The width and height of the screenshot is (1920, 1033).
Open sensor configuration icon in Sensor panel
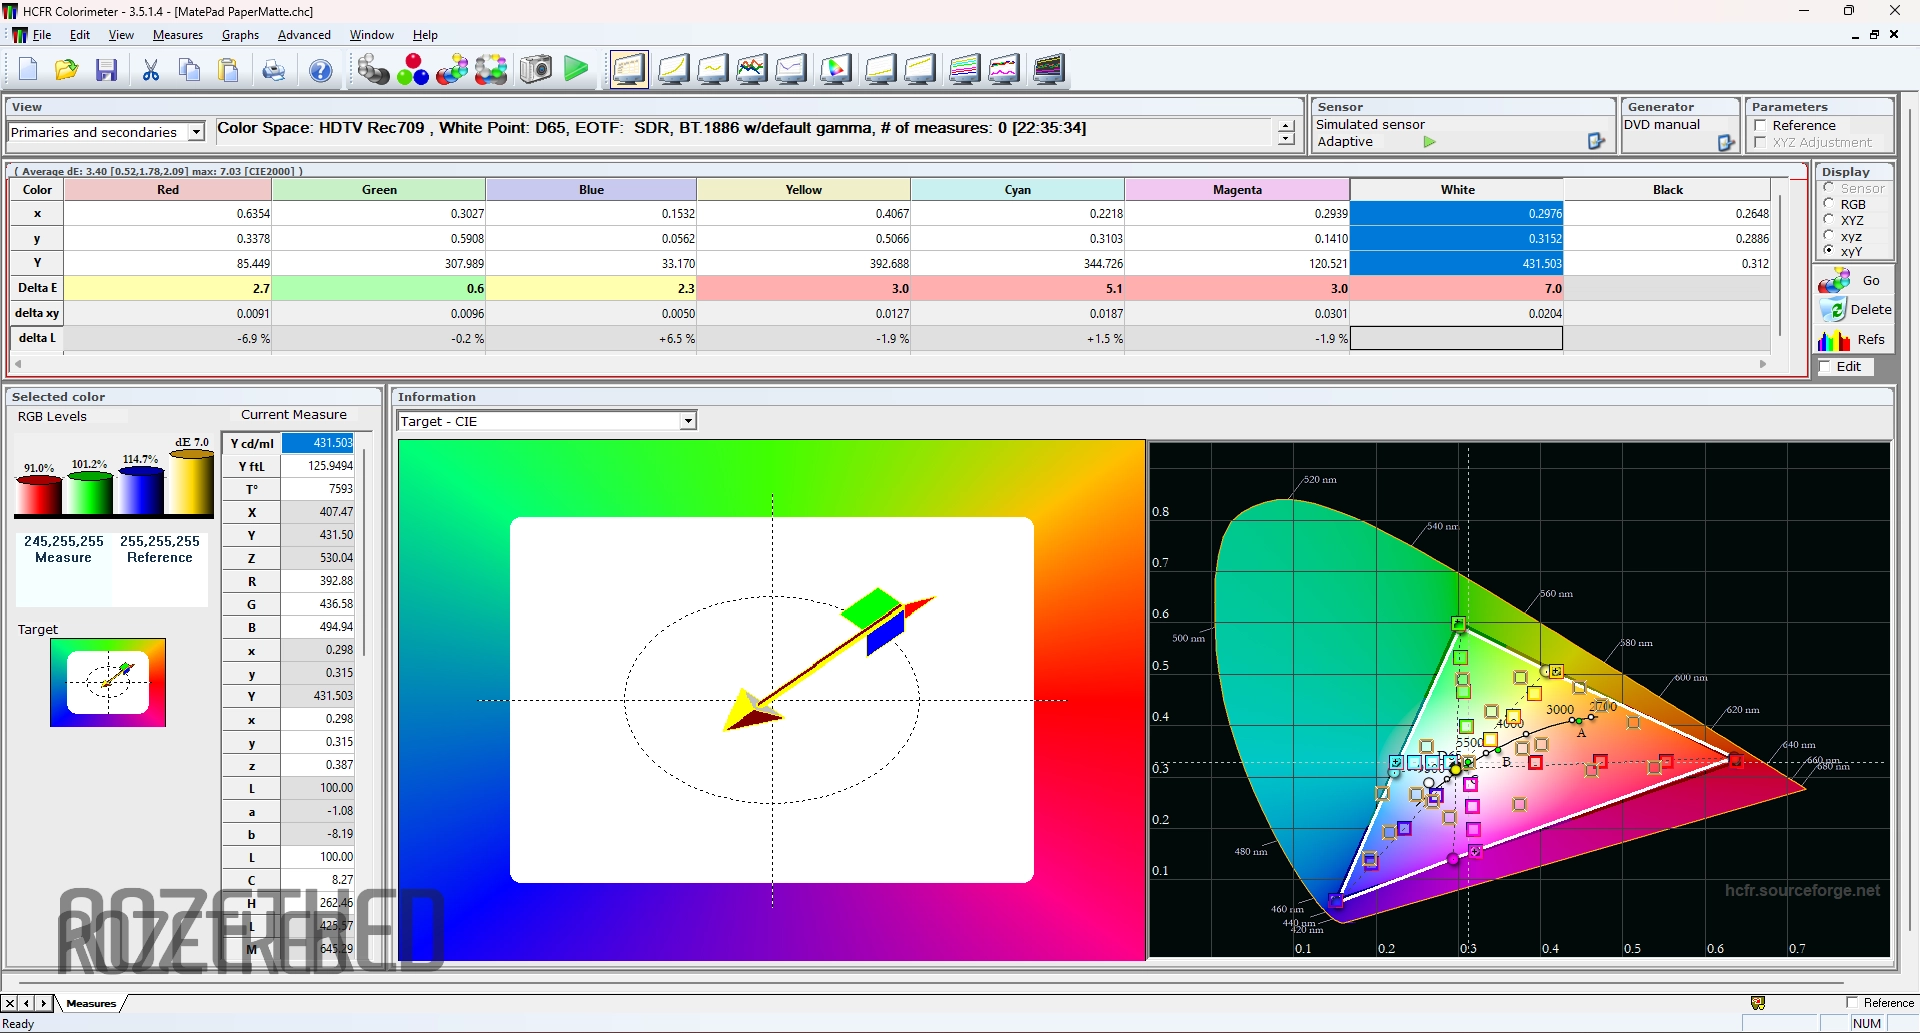(x=1596, y=142)
